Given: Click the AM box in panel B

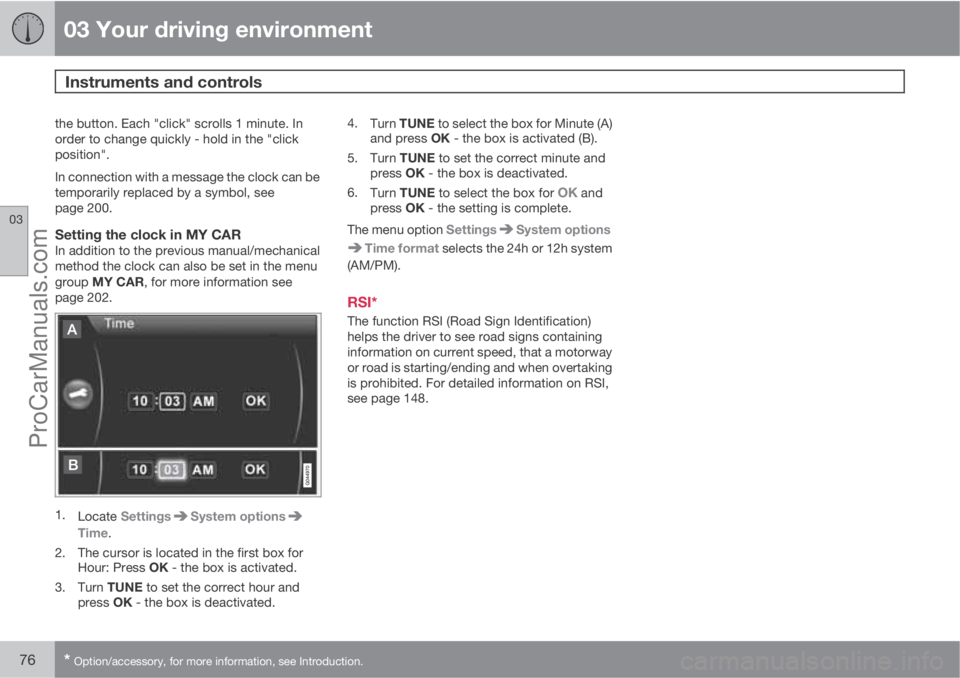Looking at the screenshot, I should click(x=203, y=470).
